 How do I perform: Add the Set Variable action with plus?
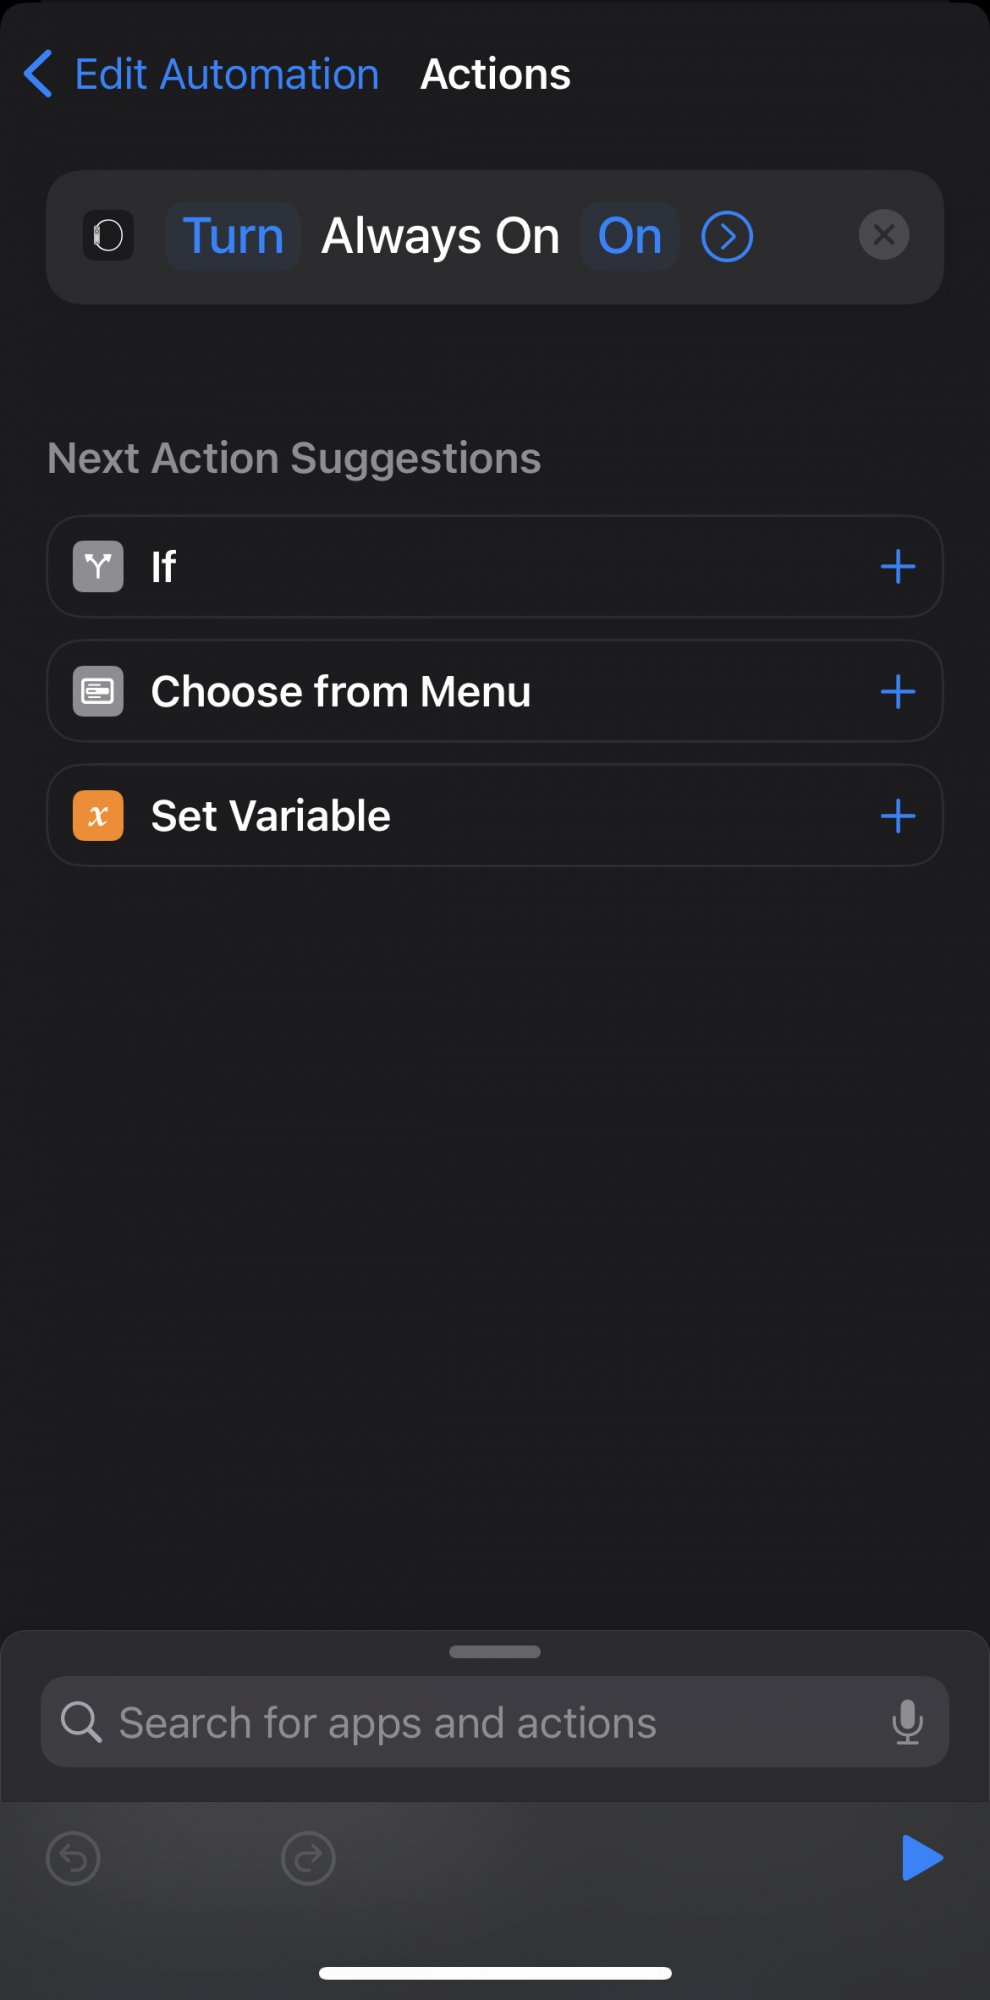[x=897, y=816]
